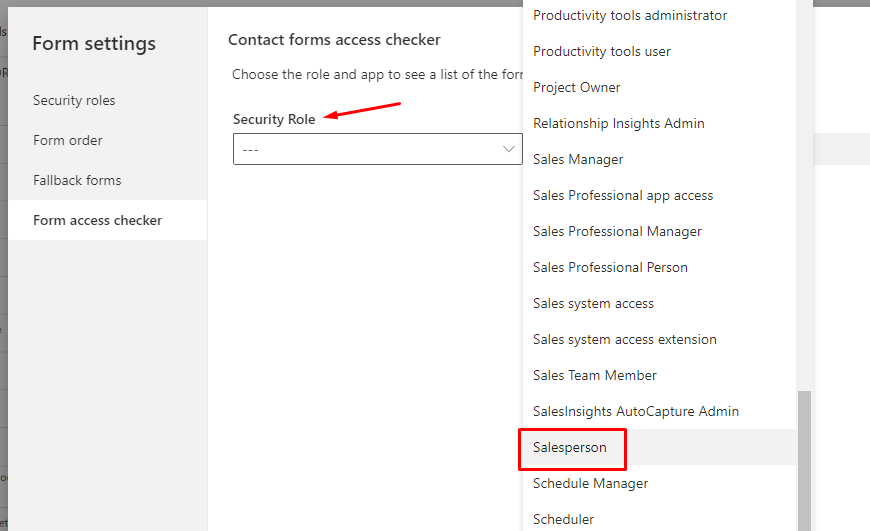Viewport: 870px width, 531px height.
Task: Pick Sales system access extension option
Action: tap(659, 339)
